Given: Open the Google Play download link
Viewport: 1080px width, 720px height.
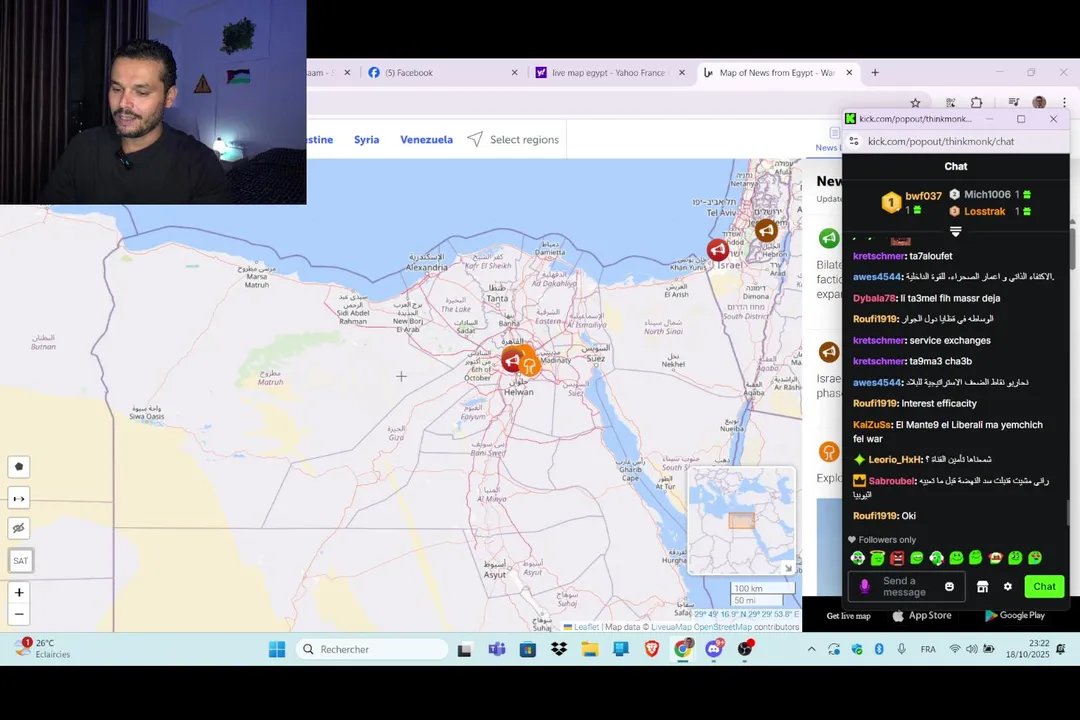Looking at the screenshot, I should (x=1015, y=616).
